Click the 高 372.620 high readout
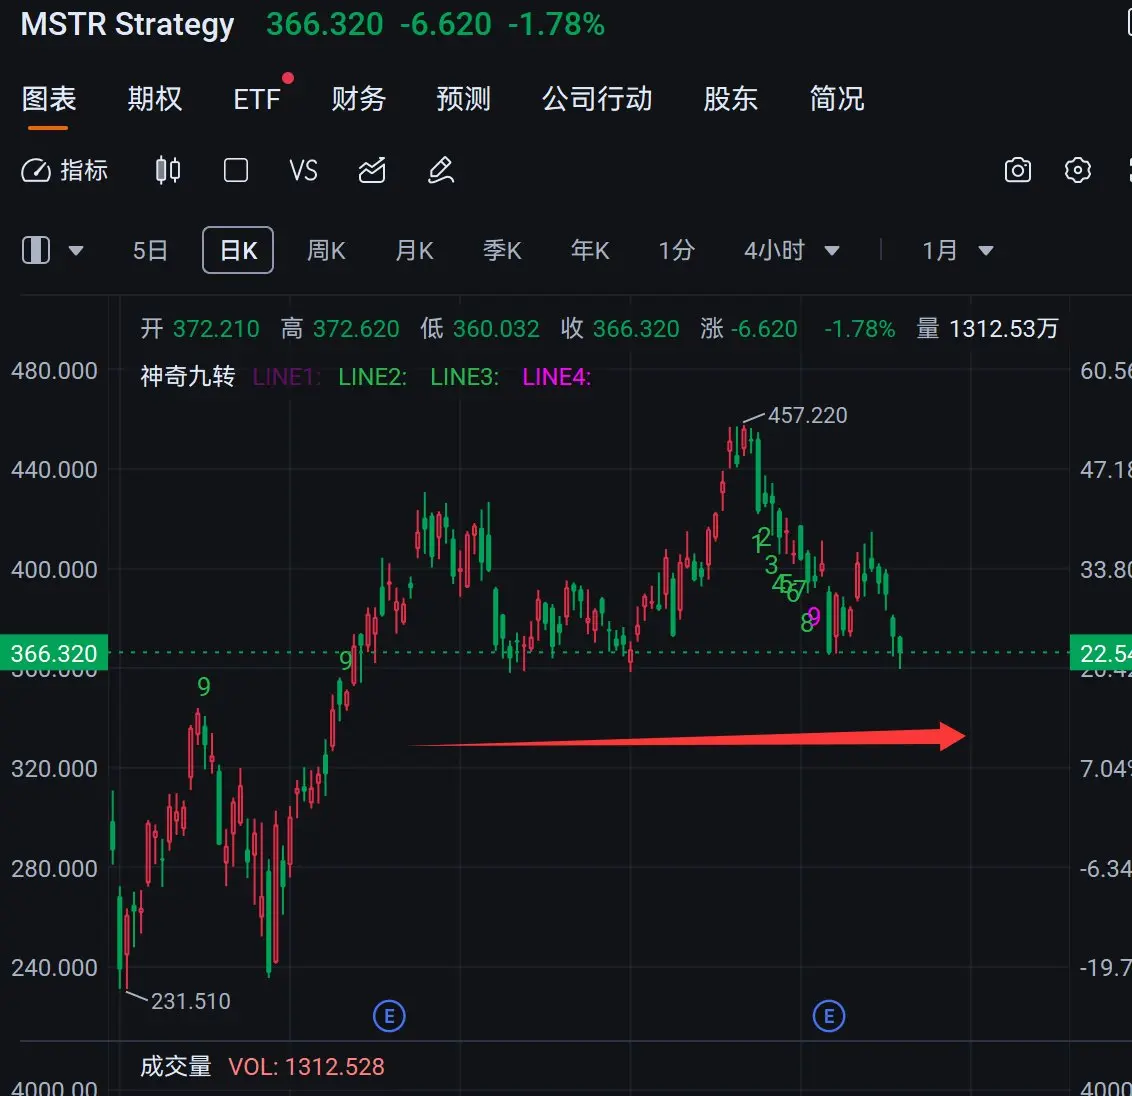The width and height of the screenshot is (1132, 1096). point(340,329)
